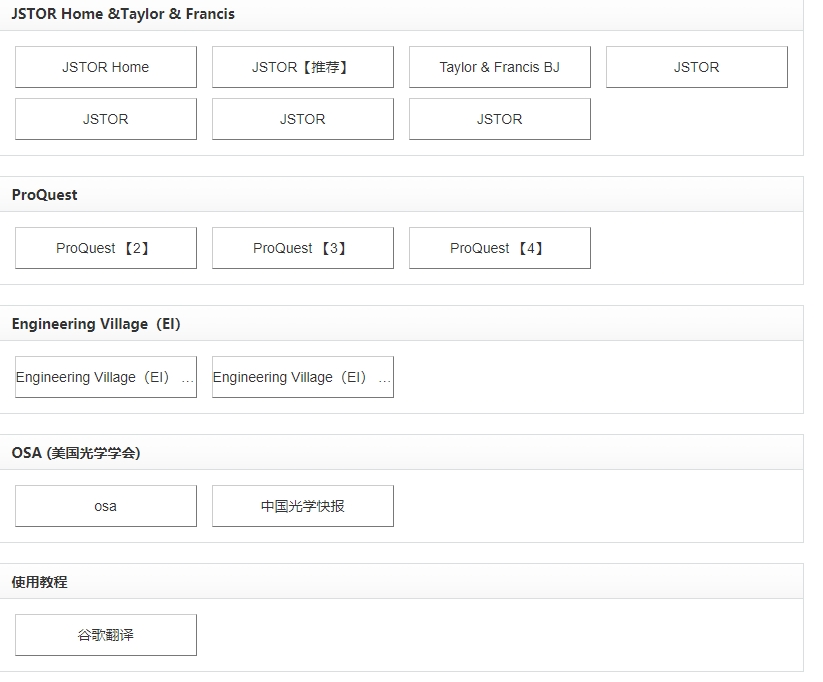Viewport: 823px width, 682px height.
Task: Open Taylor & Francis BJ
Action: click(500, 67)
